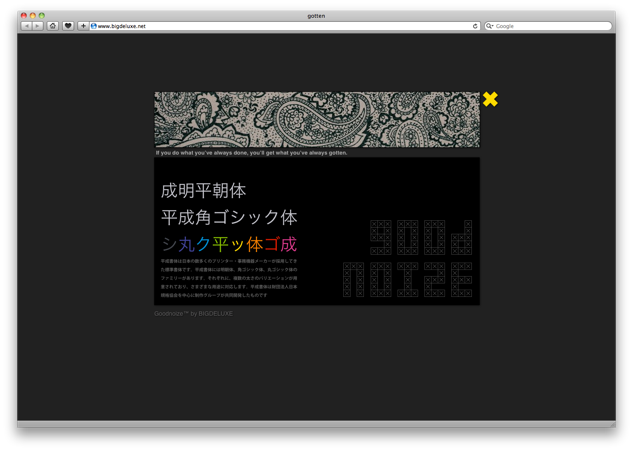This screenshot has width=633, height=451.
Task: Go back to the previous page
Action: (x=26, y=26)
